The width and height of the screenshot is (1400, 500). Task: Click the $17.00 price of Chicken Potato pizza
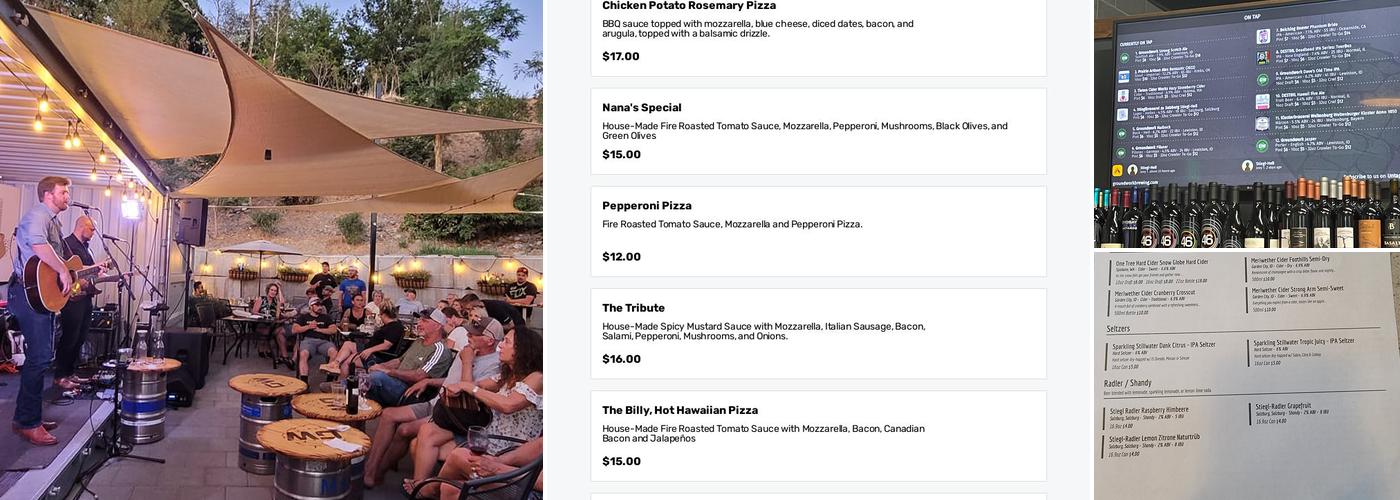coord(621,57)
